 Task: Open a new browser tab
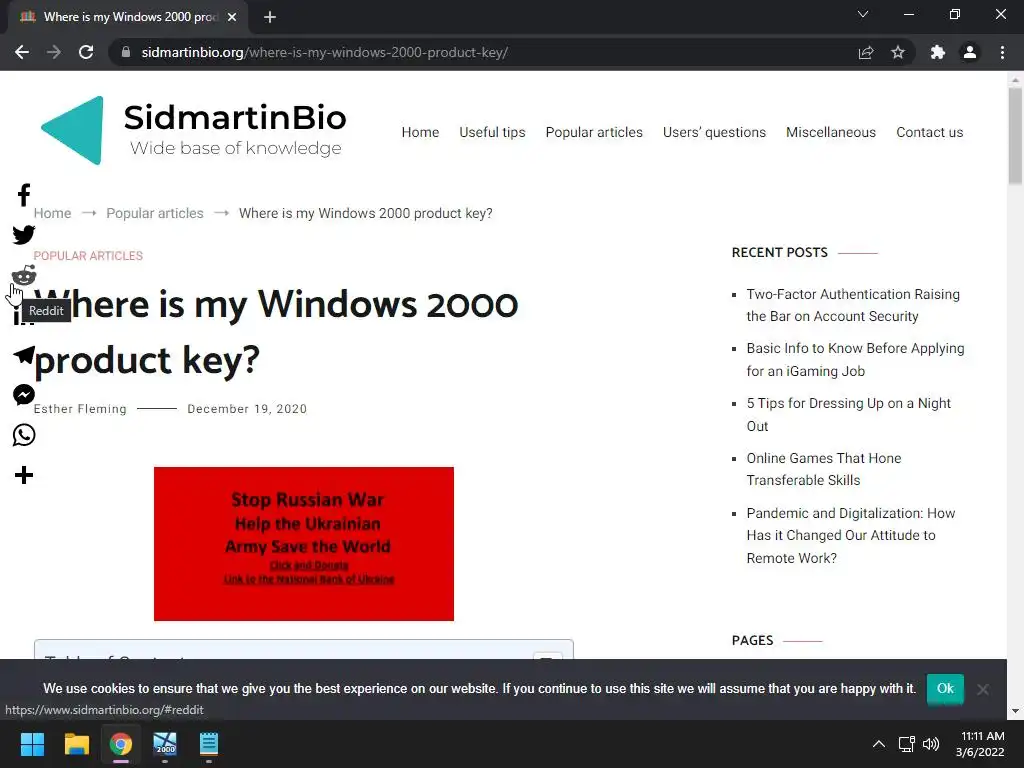coord(270,17)
